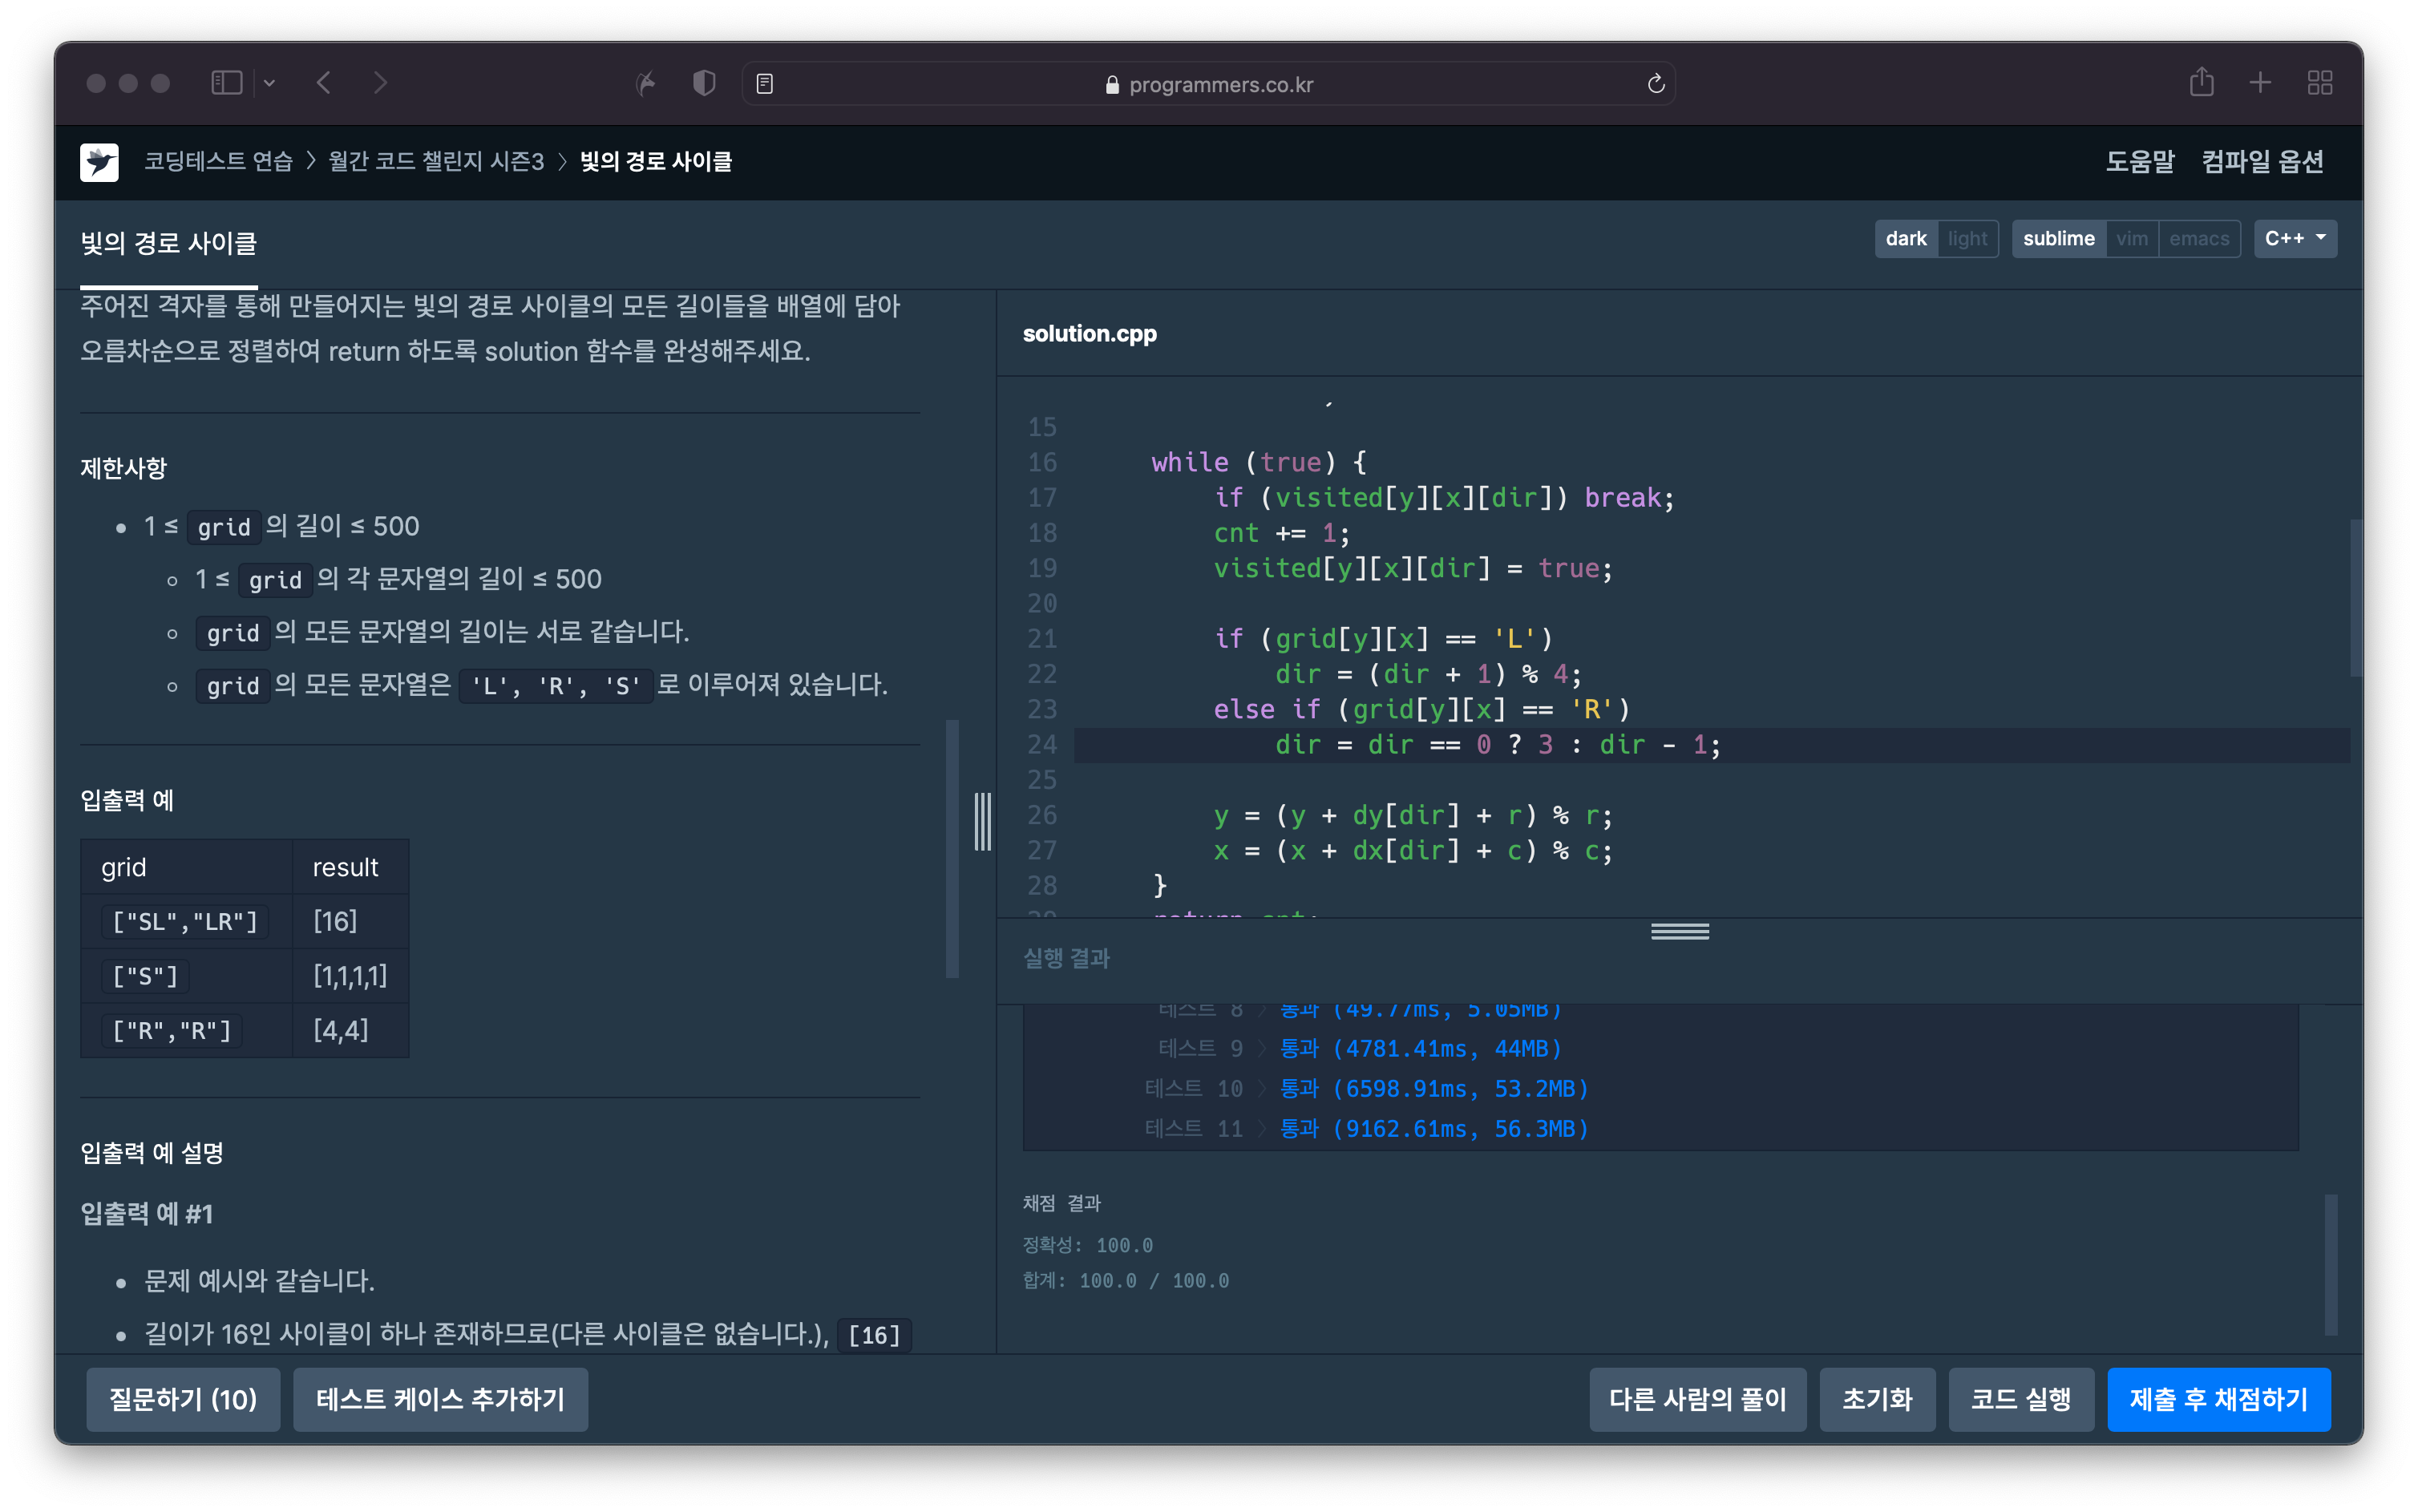Click the code editor scrollbar
This screenshot has width=2418, height=1512.
2355,598
